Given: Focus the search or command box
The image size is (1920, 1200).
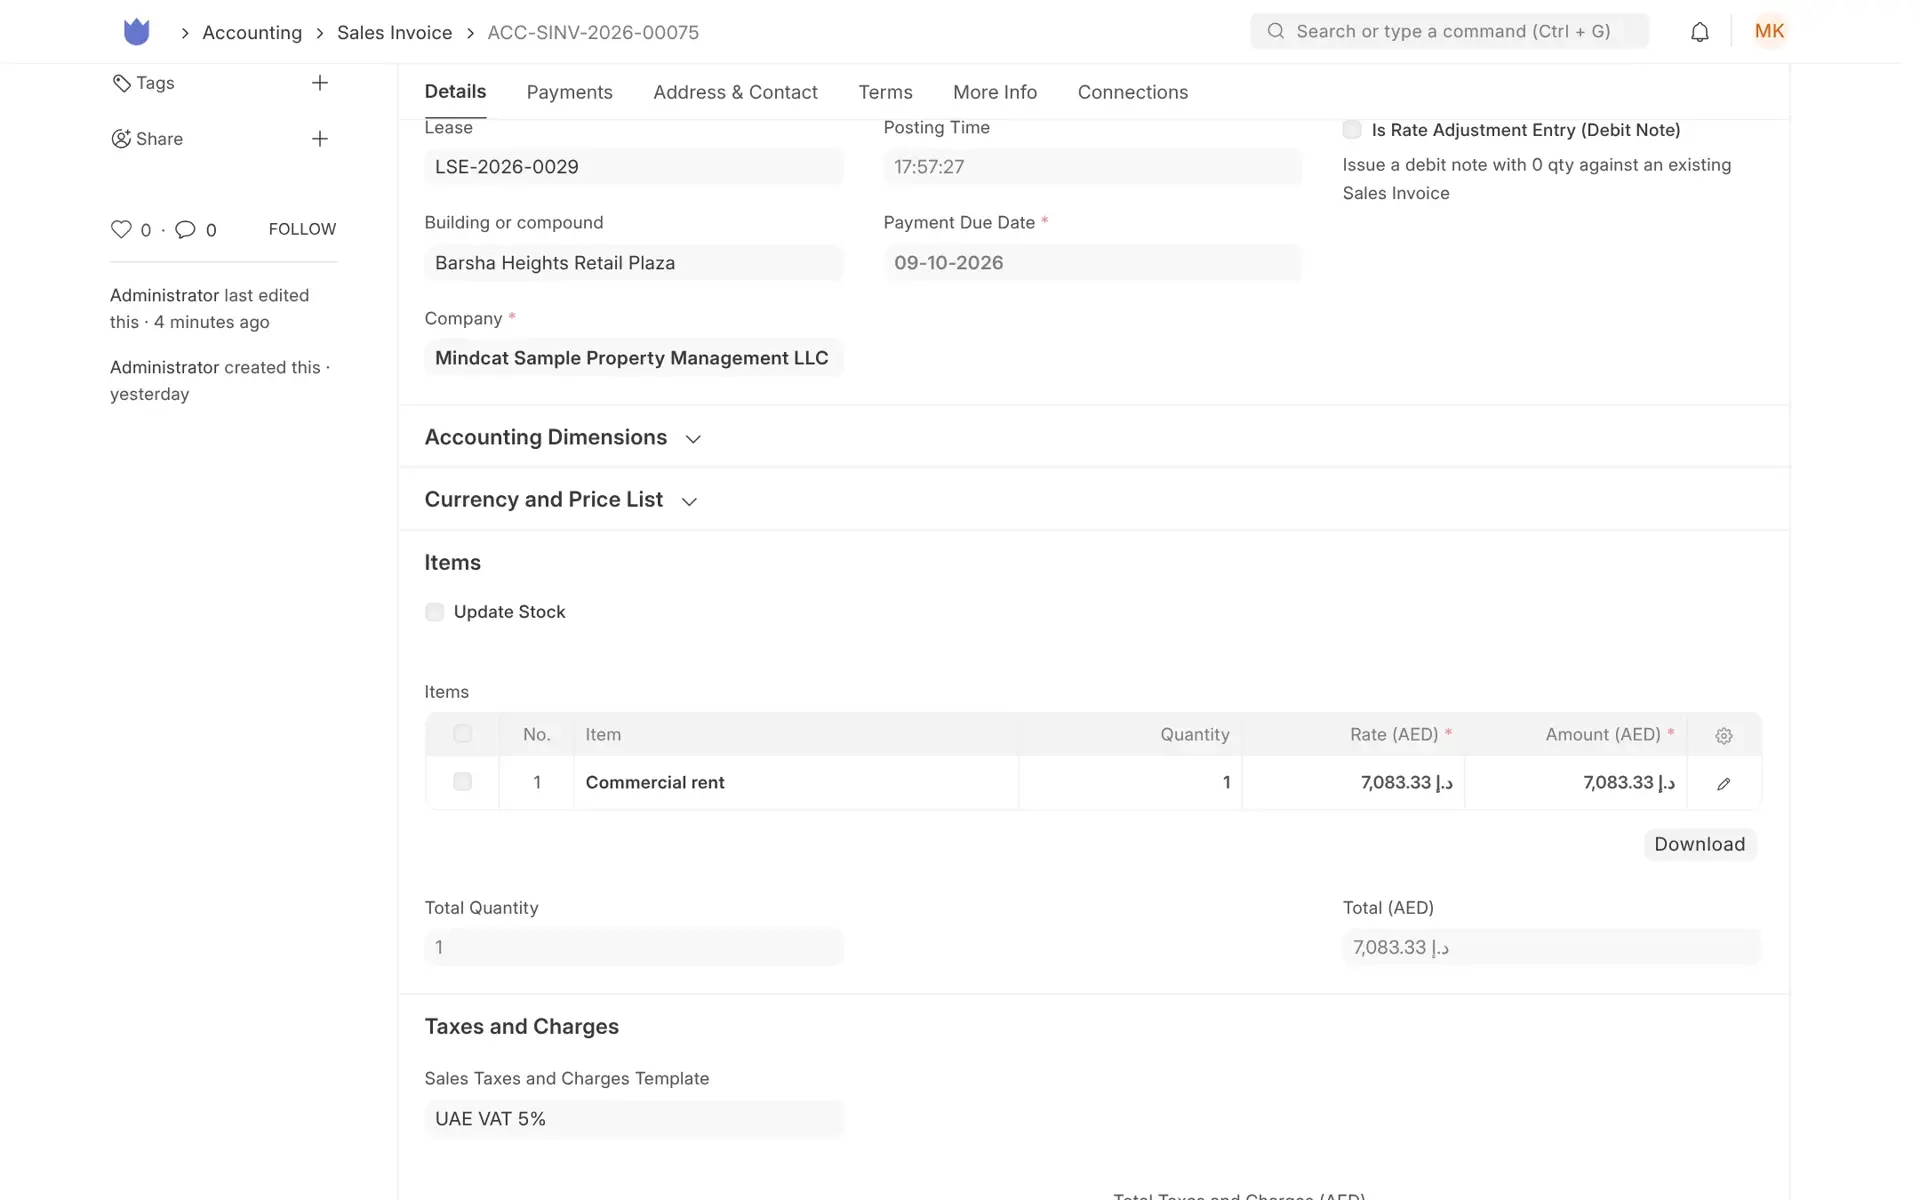Looking at the screenshot, I should pos(1449,31).
